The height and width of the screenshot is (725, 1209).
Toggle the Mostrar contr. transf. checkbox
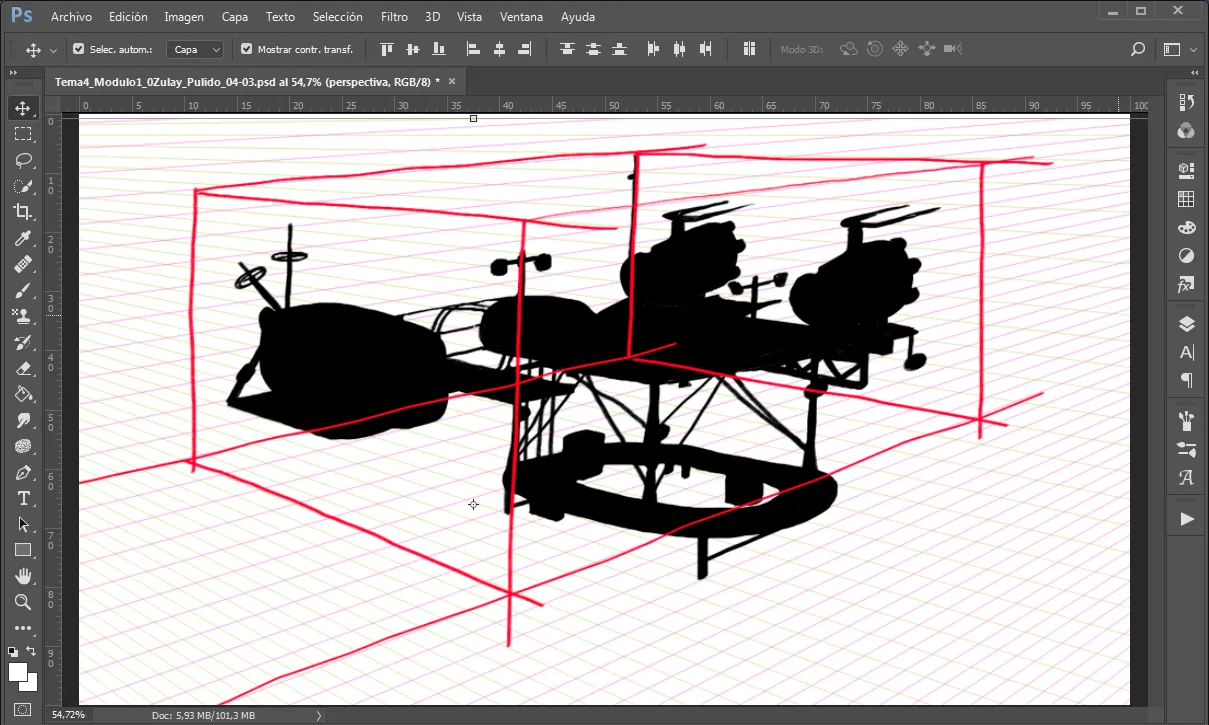point(247,49)
